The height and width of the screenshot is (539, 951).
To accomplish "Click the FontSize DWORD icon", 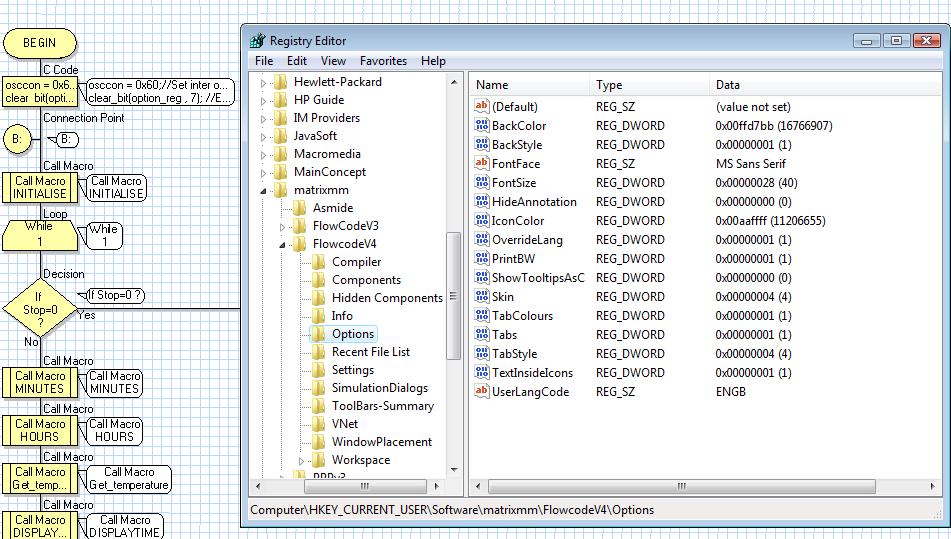I will click(482, 182).
